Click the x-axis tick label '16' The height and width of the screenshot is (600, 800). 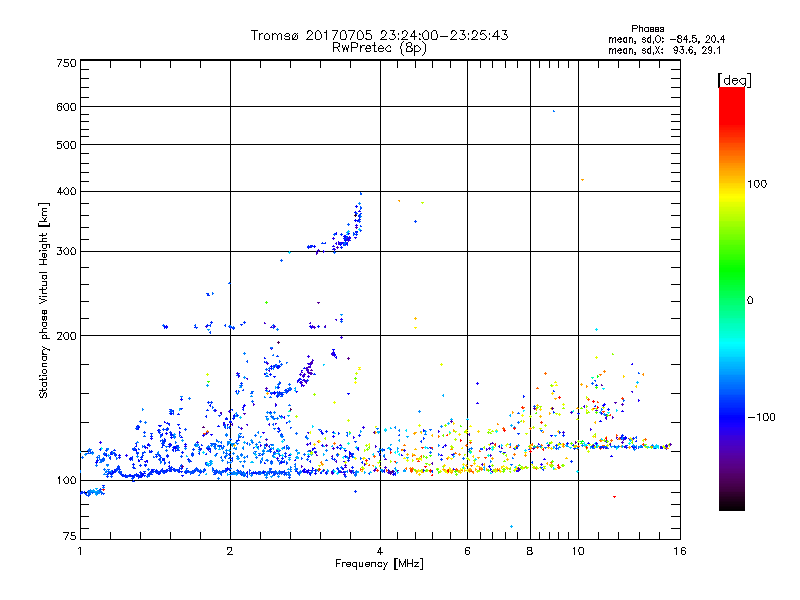coord(680,551)
